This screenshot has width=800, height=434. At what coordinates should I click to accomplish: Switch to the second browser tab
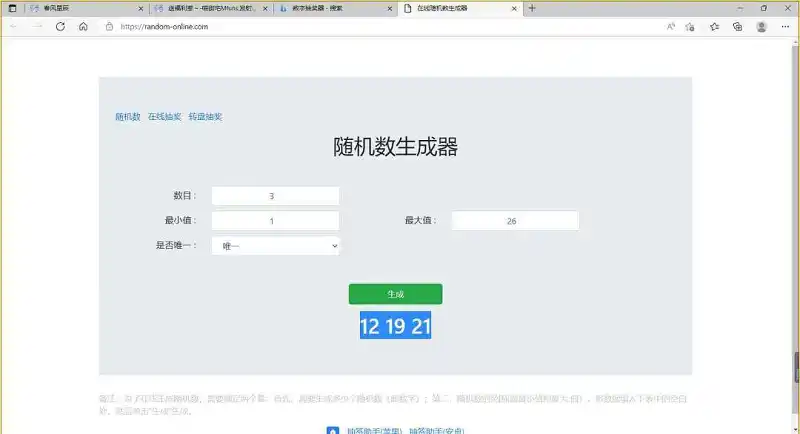point(210,8)
